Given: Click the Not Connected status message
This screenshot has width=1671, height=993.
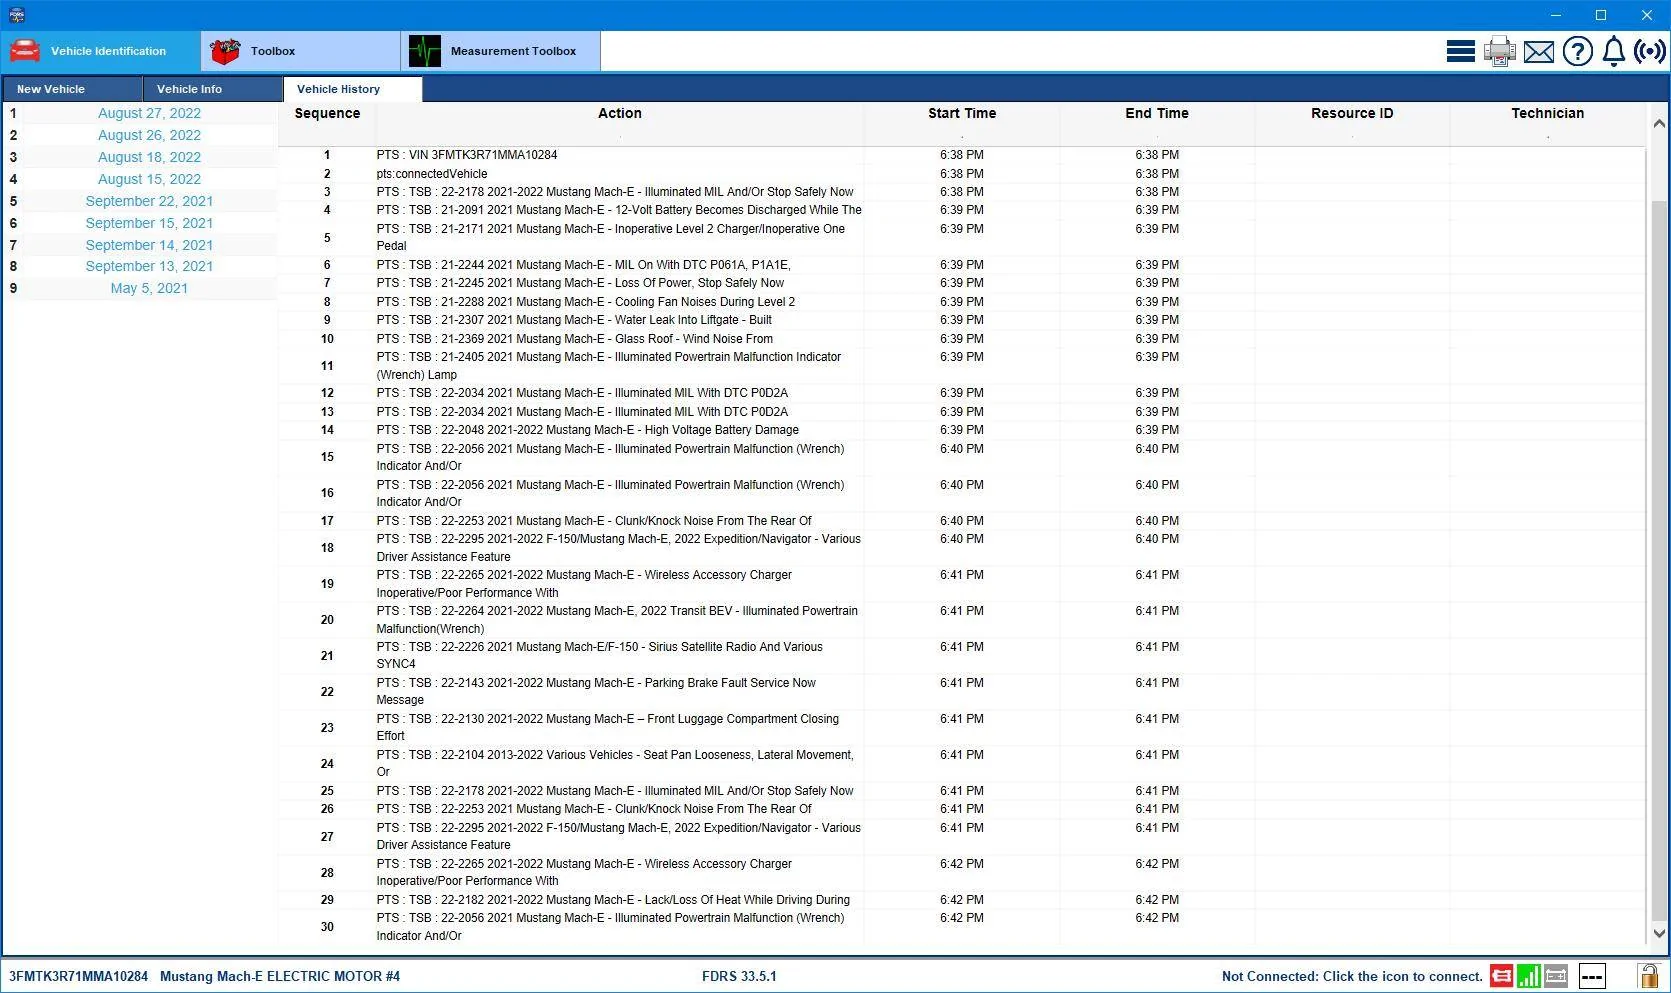Looking at the screenshot, I should point(1351,976).
